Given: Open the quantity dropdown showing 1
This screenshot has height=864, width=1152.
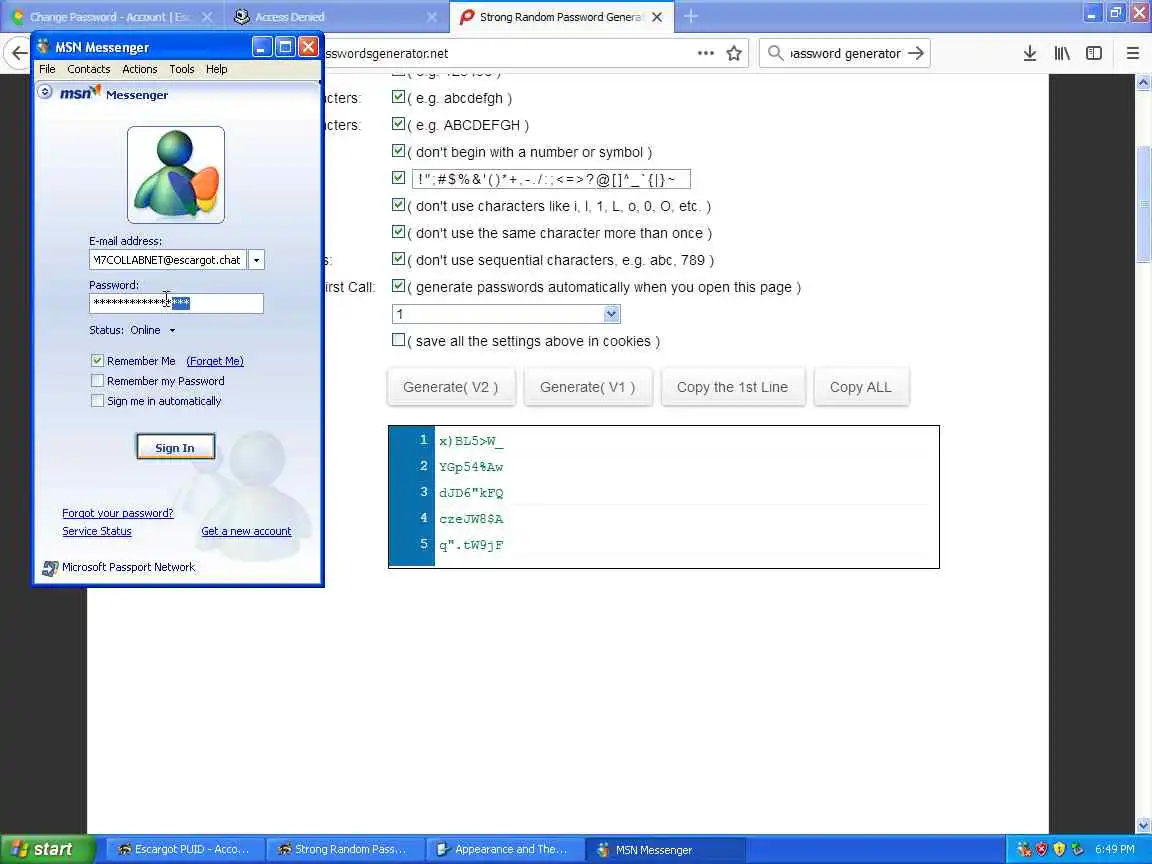Looking at the screenshot, I should [506, 314].
